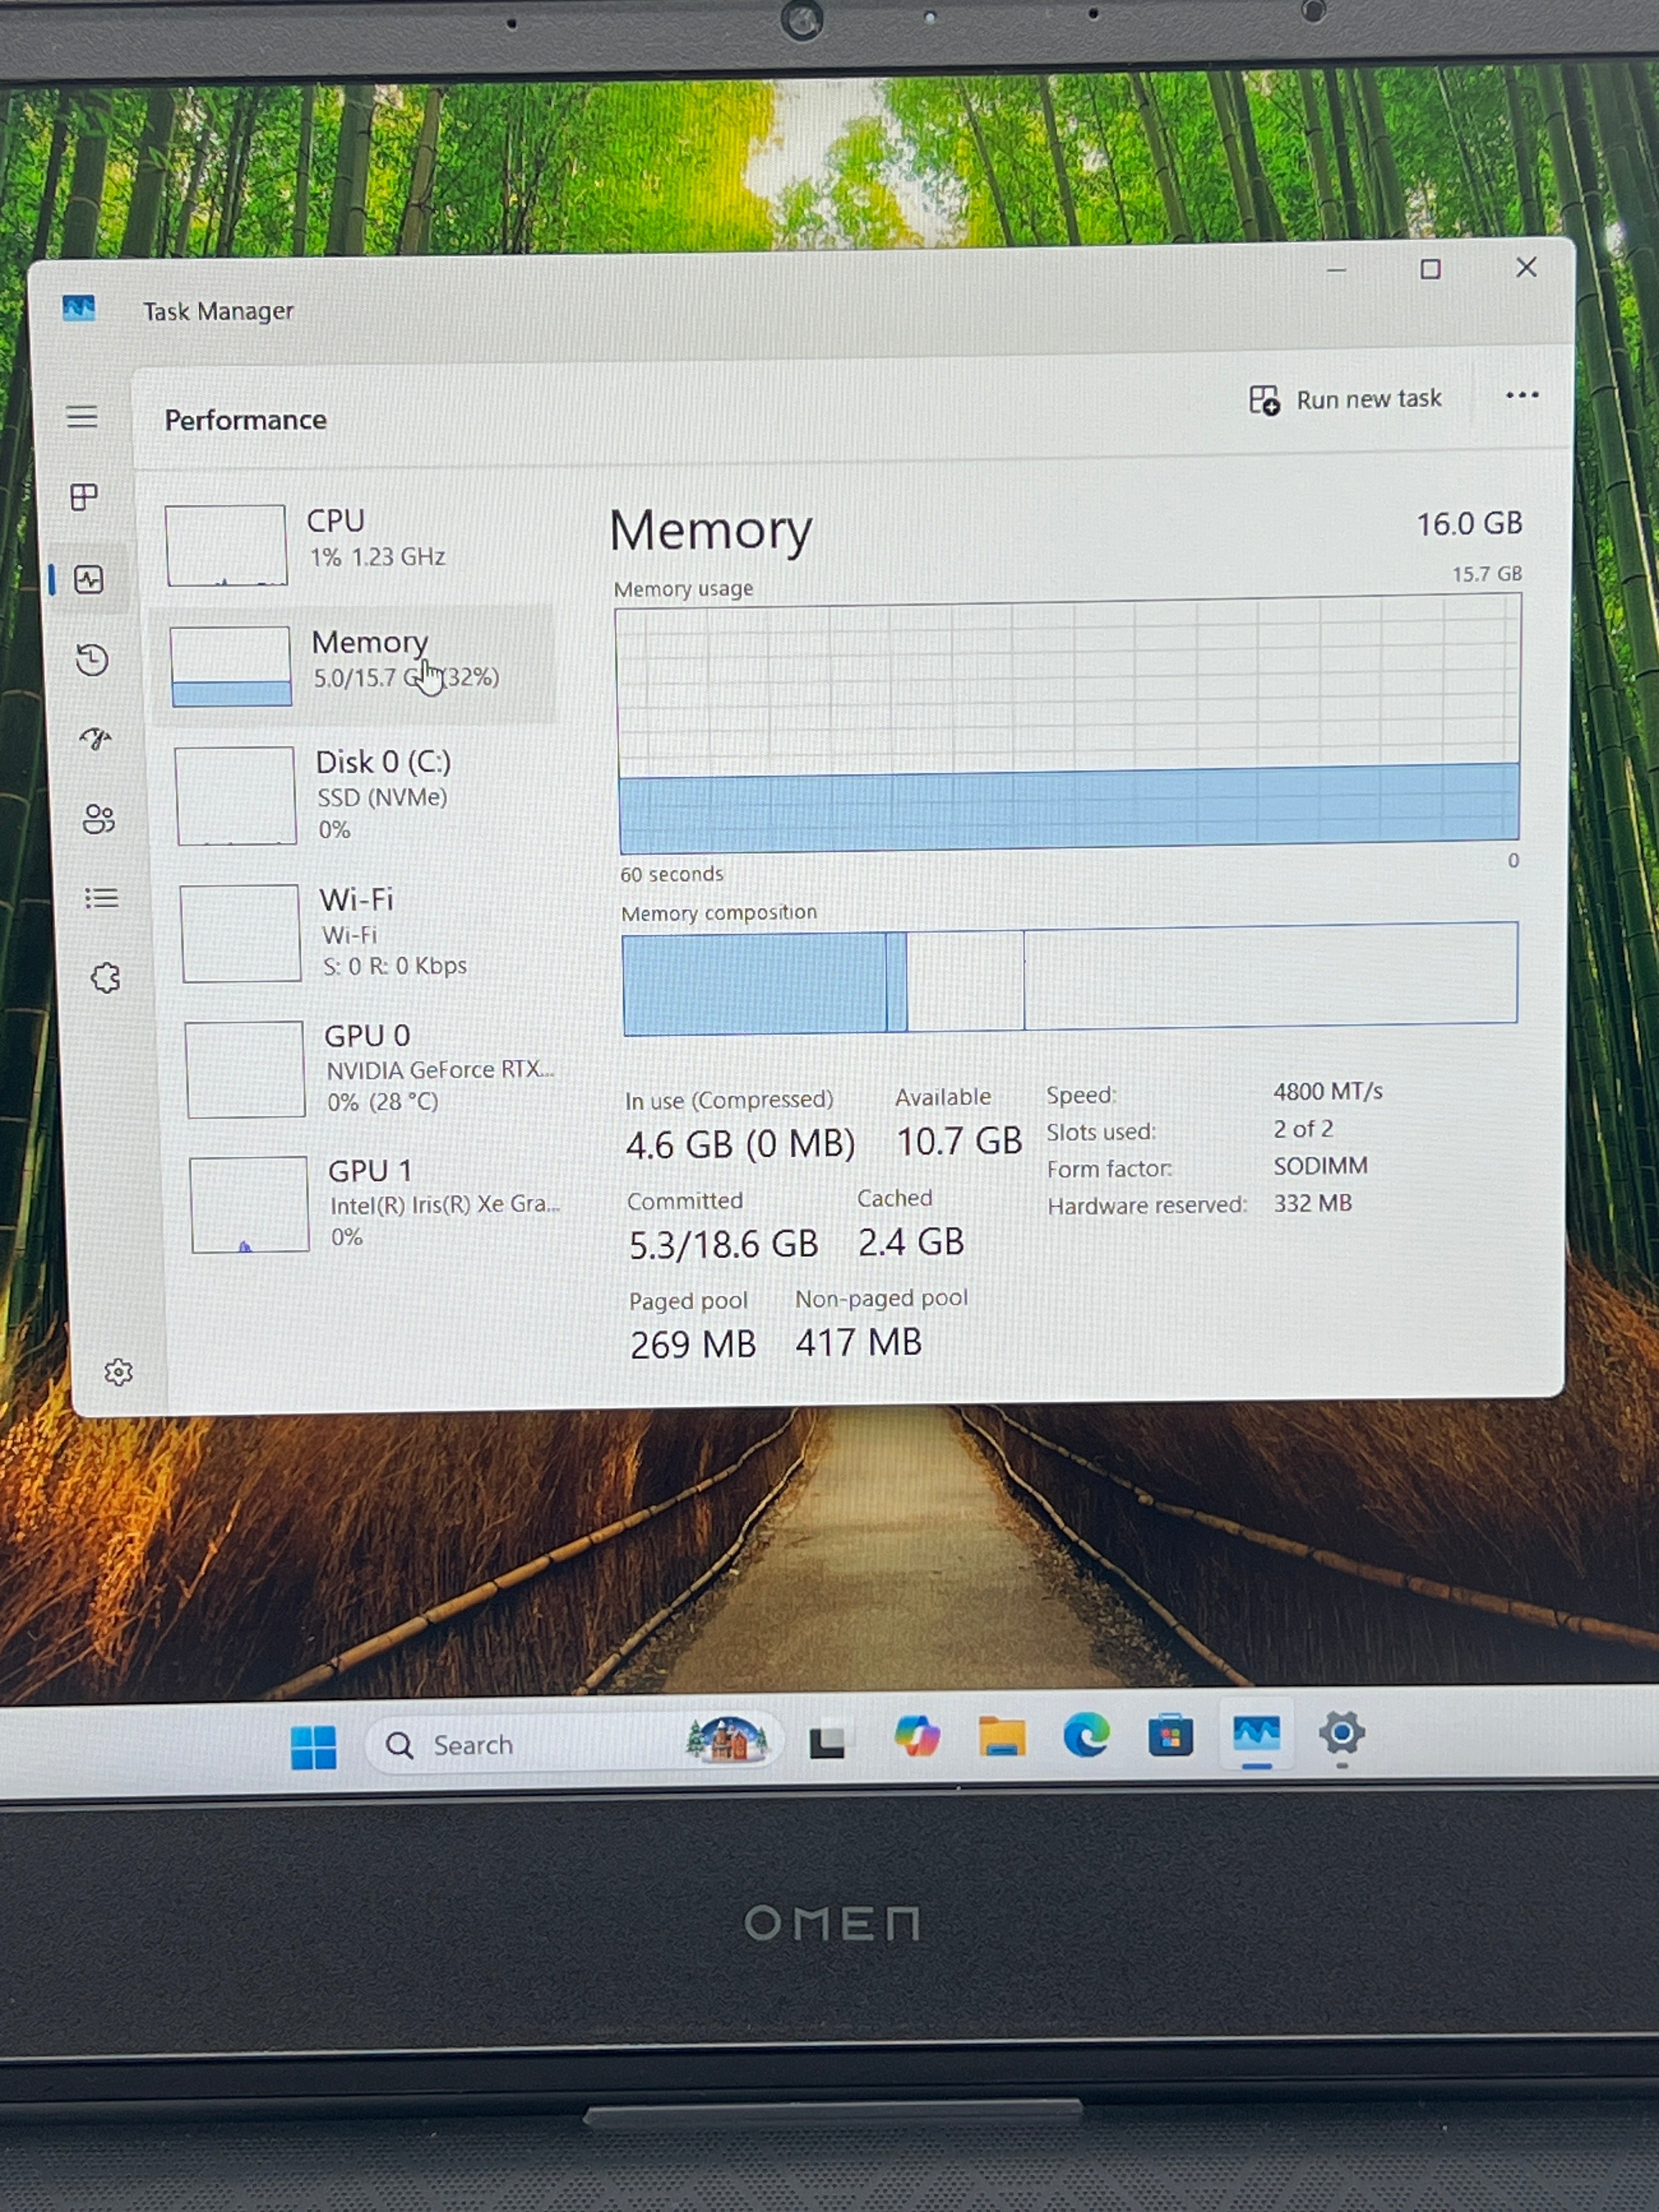Click the Task Manager app icon in title bar

tap(79, 308)
